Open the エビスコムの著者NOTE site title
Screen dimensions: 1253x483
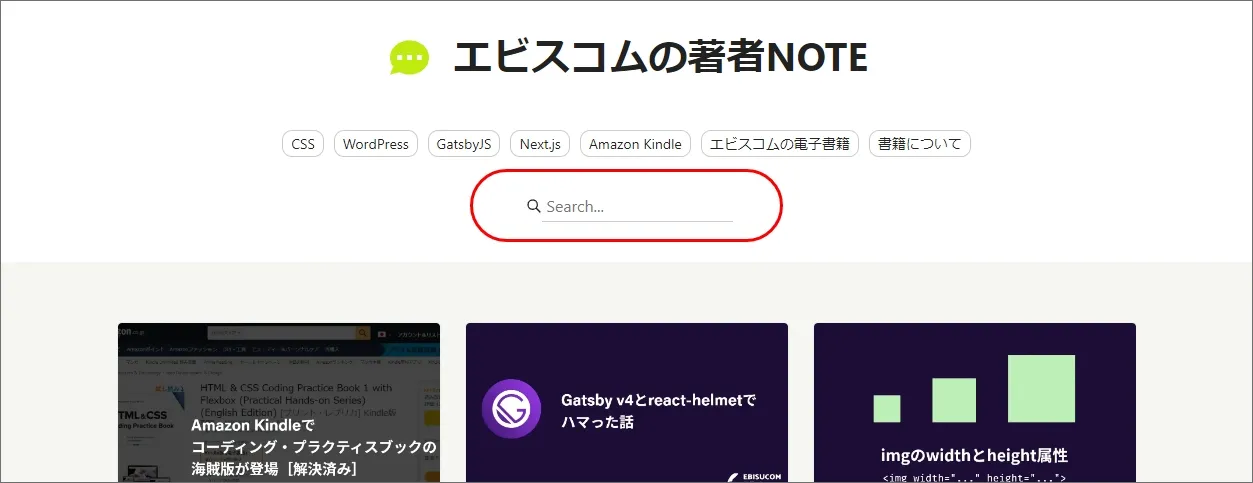coord(660,58)
